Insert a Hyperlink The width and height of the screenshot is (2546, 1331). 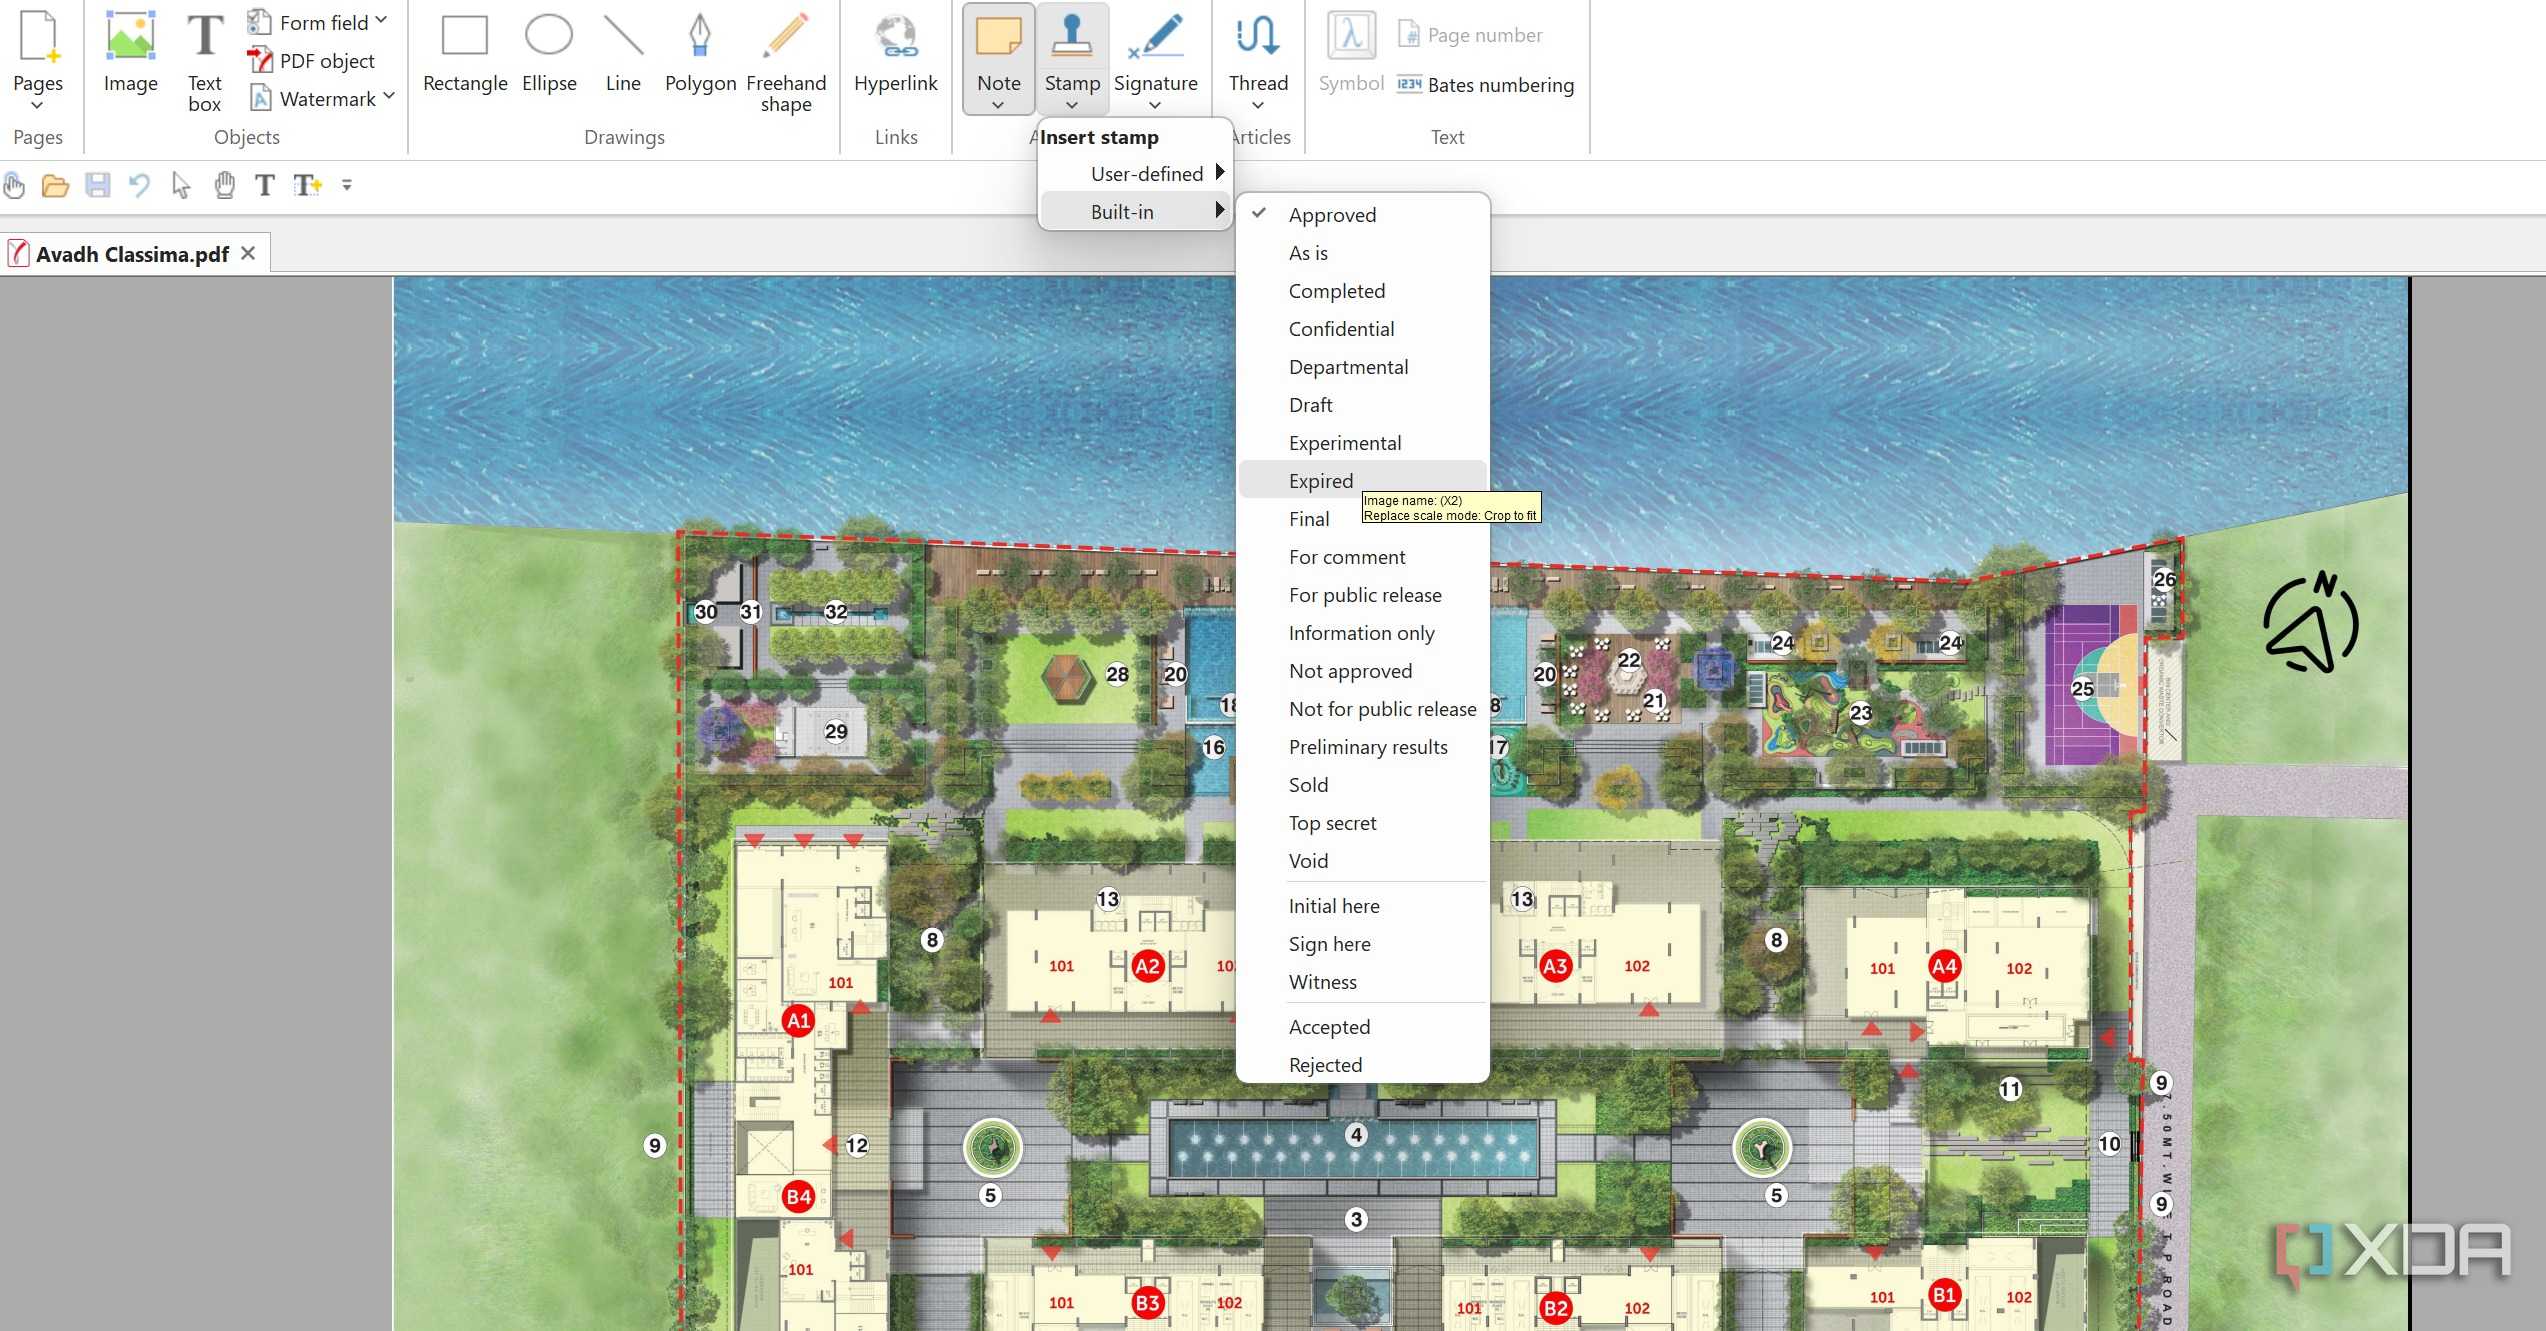point(895,55)
